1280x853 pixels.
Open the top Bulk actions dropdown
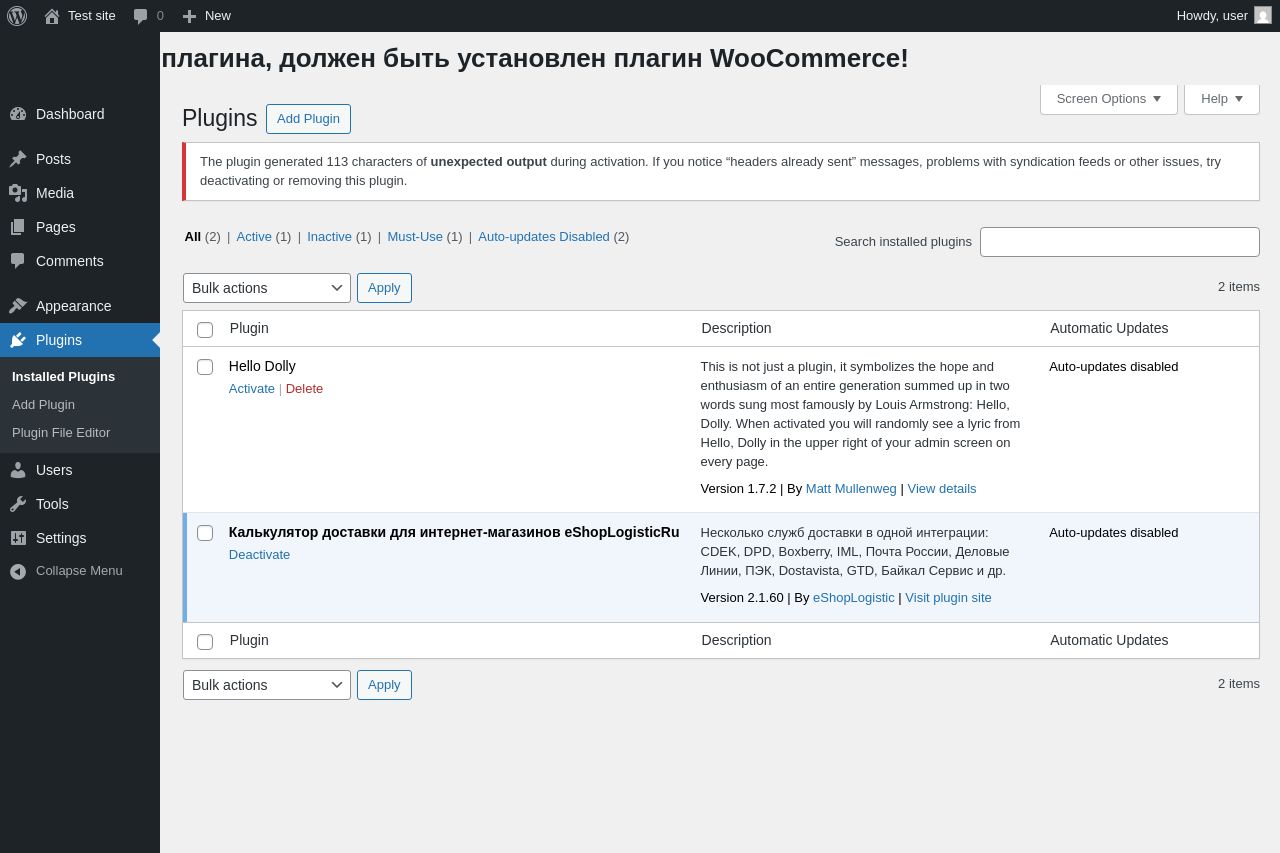click(x=267, y=288)
